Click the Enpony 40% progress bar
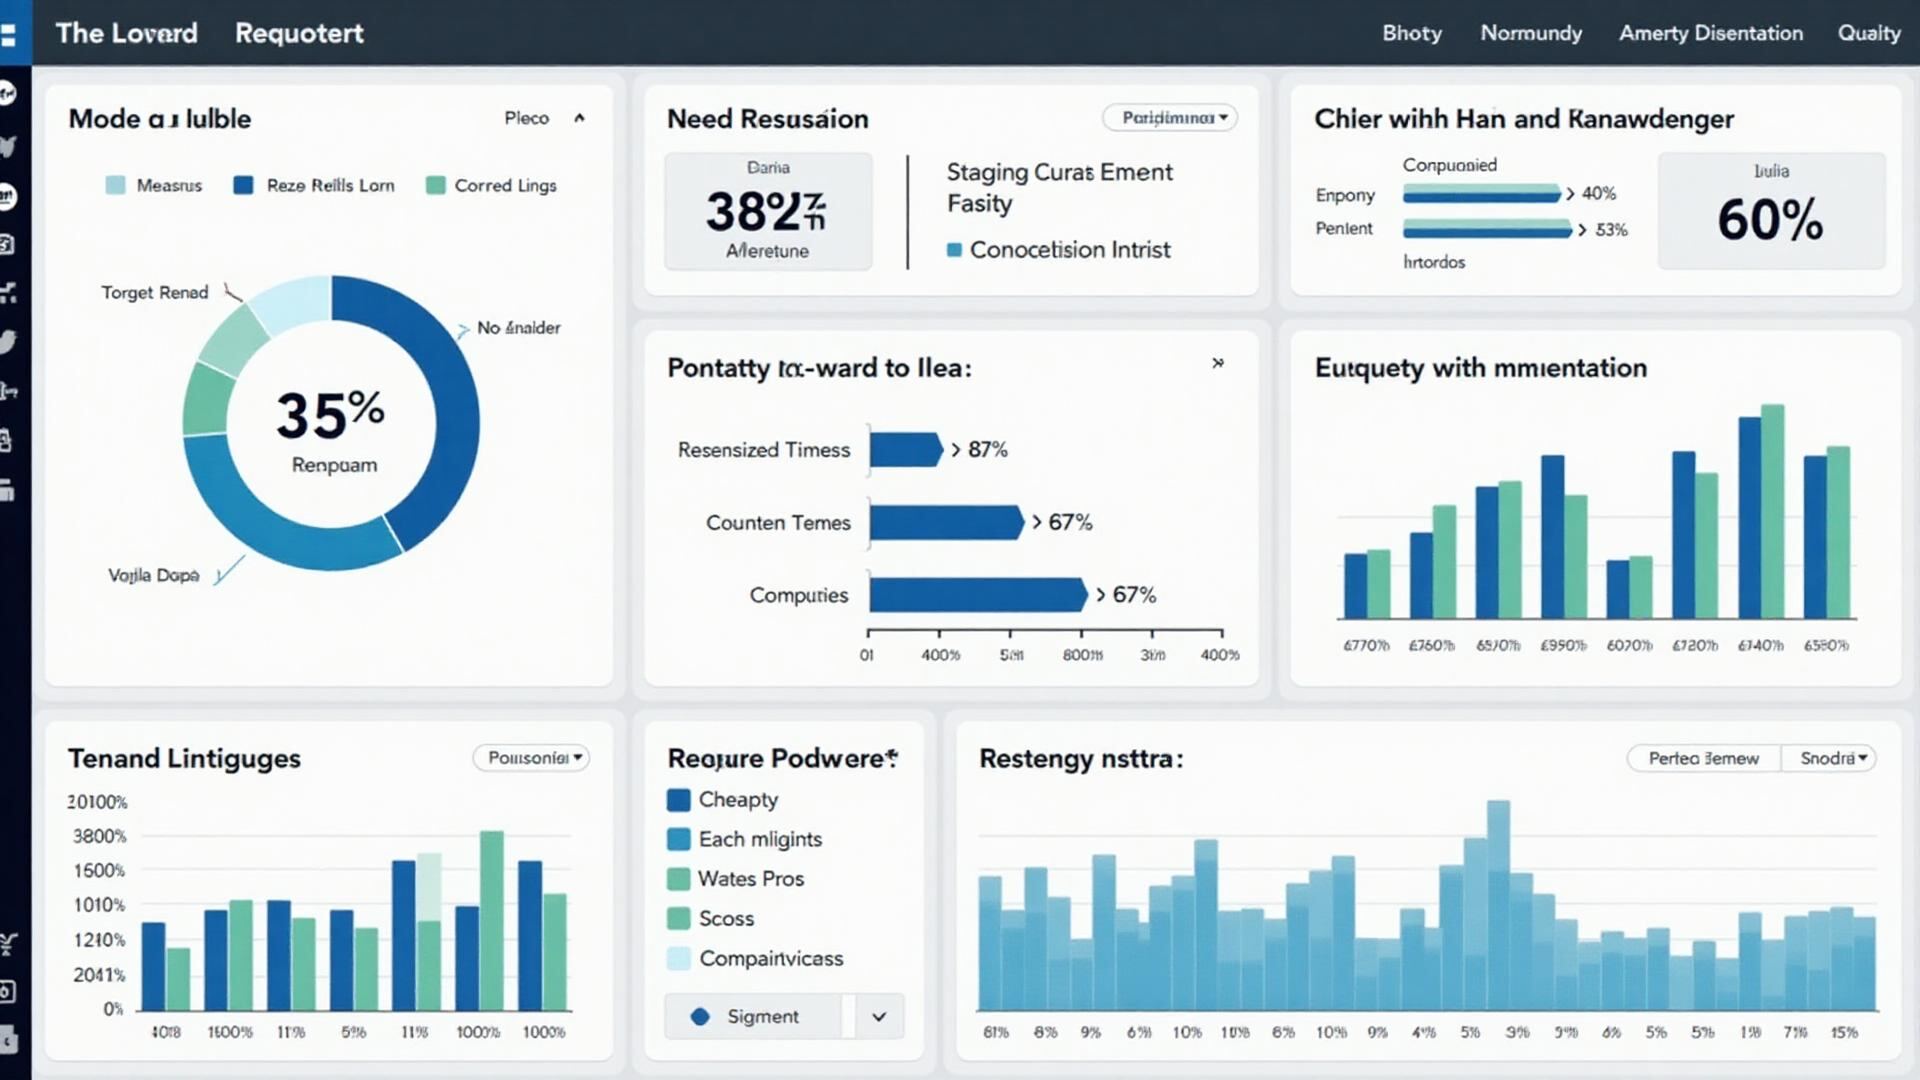The height and width of the screenshot is (1080, 1920). (1482, 193)
